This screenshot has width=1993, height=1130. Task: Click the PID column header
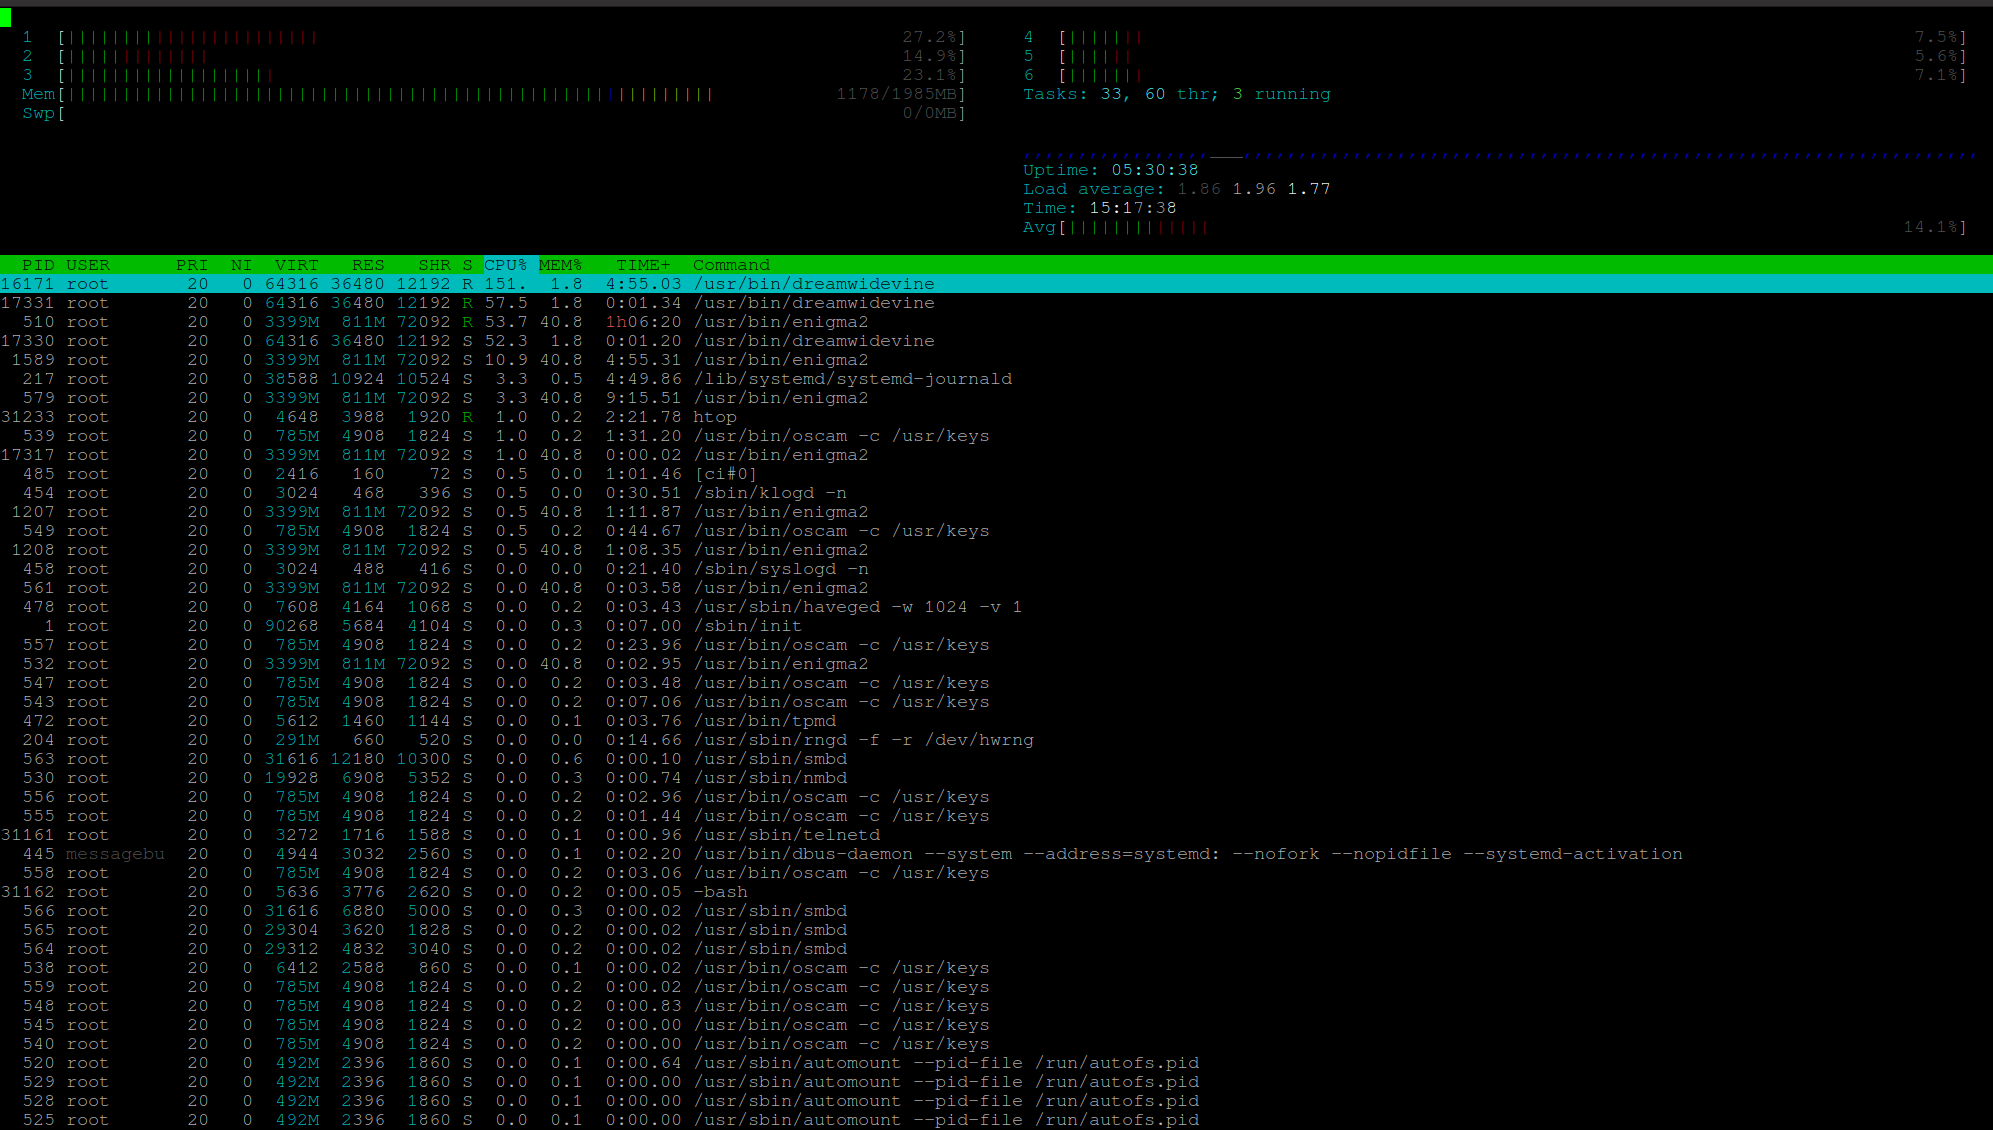38,265
